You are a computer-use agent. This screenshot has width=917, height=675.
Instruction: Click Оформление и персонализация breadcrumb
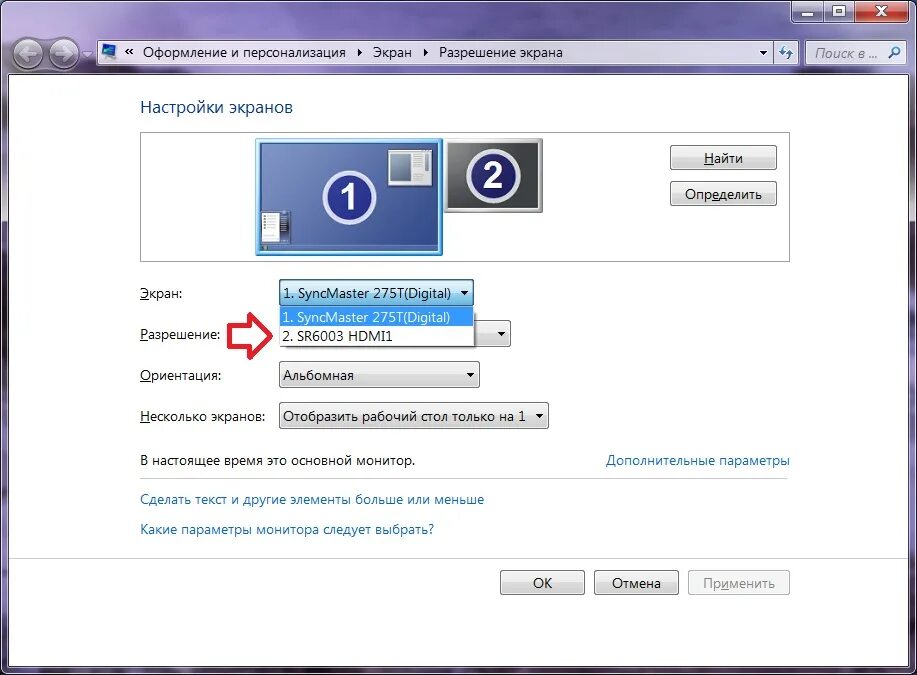coord(244,53)
